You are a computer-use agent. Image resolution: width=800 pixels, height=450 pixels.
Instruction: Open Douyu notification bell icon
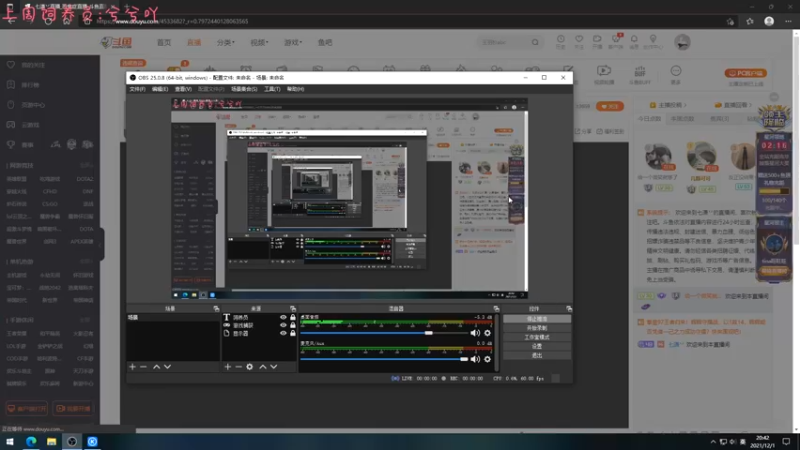point(634,41)
